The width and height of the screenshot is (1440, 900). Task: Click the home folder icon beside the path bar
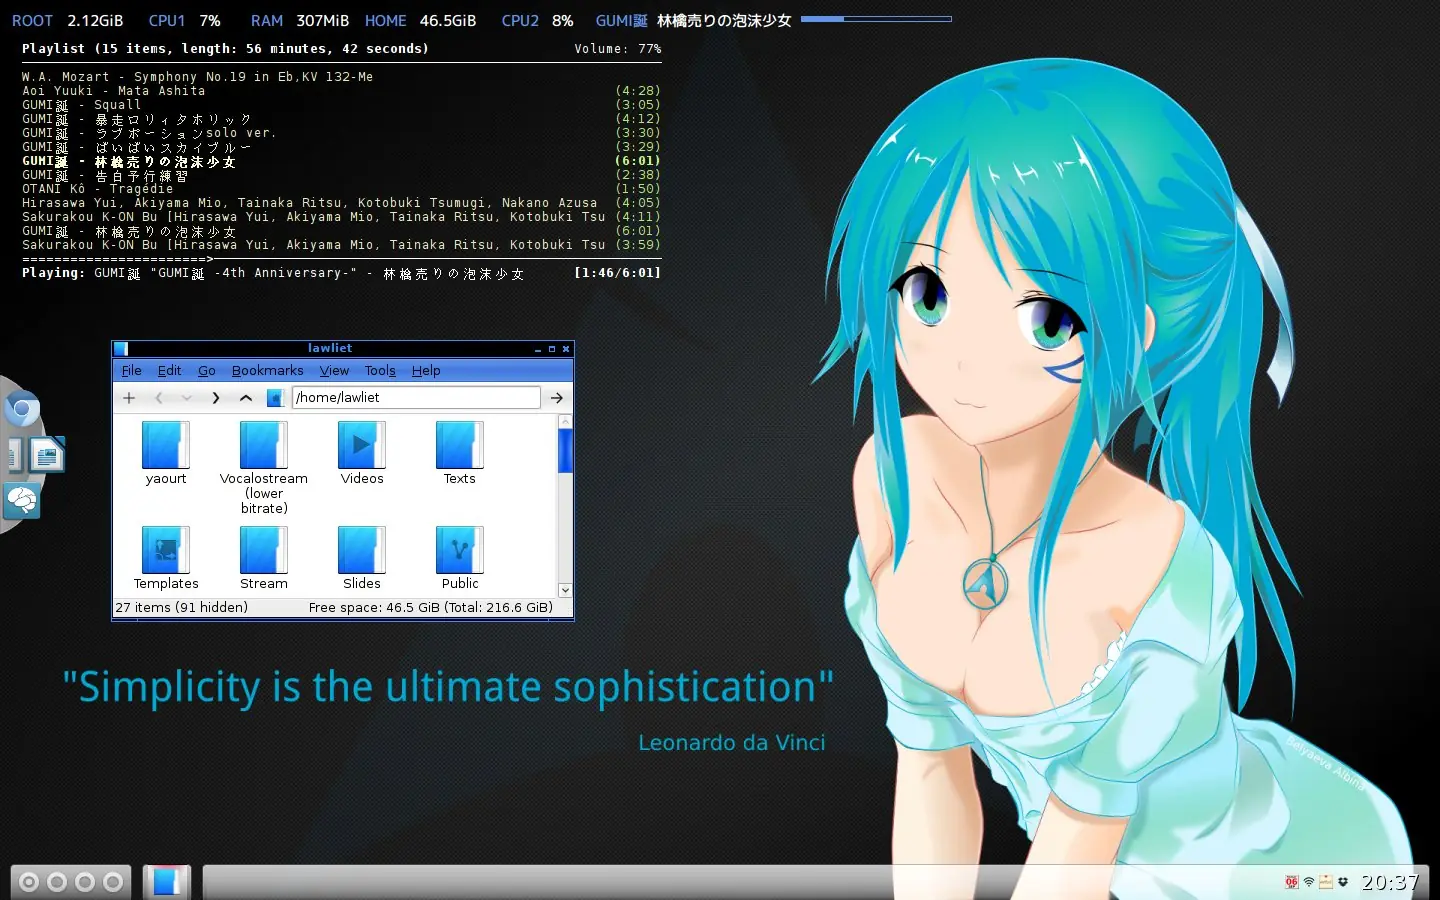275,397
